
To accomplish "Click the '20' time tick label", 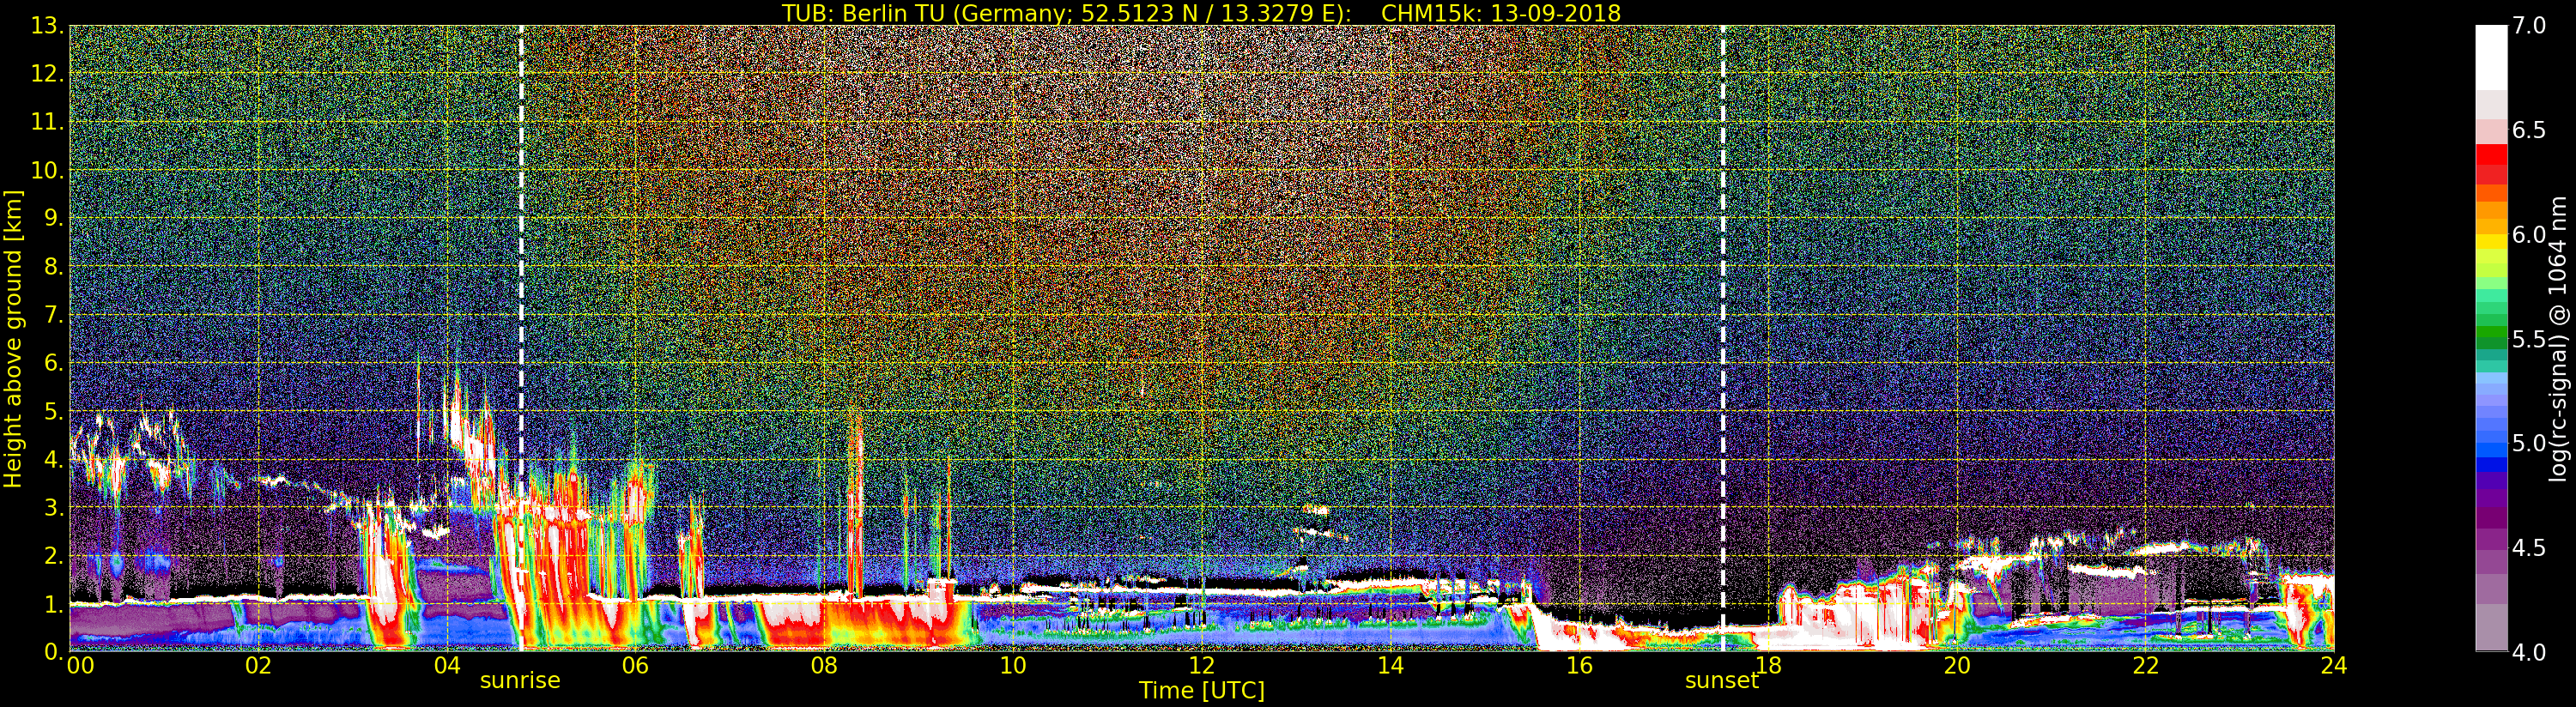I will tap(1957, 666).
